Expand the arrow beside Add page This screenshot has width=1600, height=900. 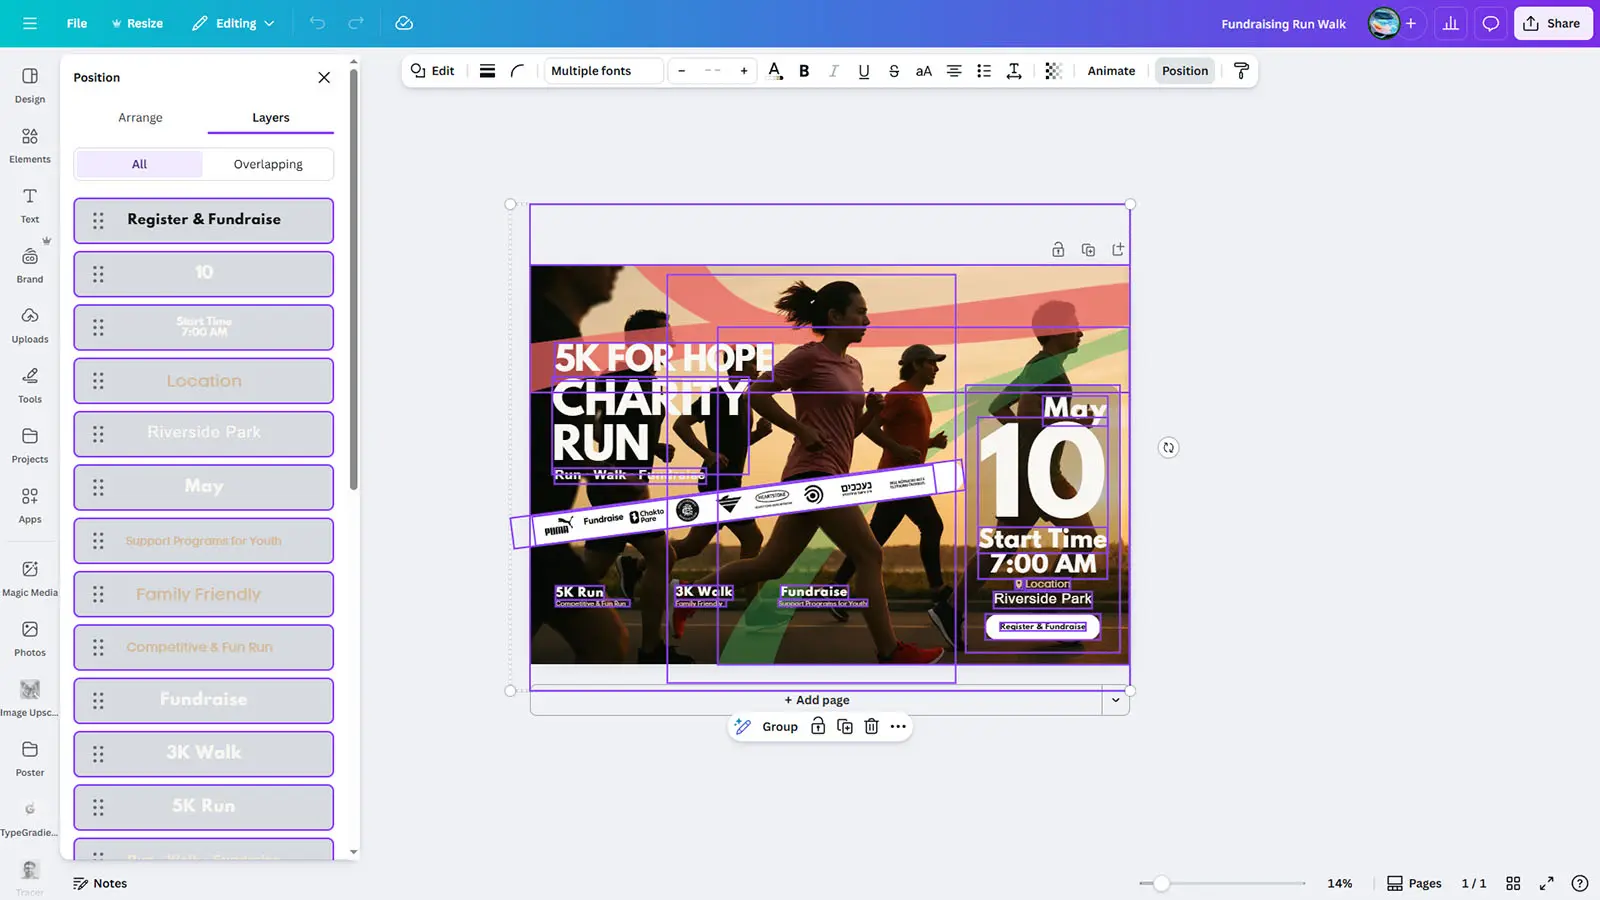(x=1115, y=700)
